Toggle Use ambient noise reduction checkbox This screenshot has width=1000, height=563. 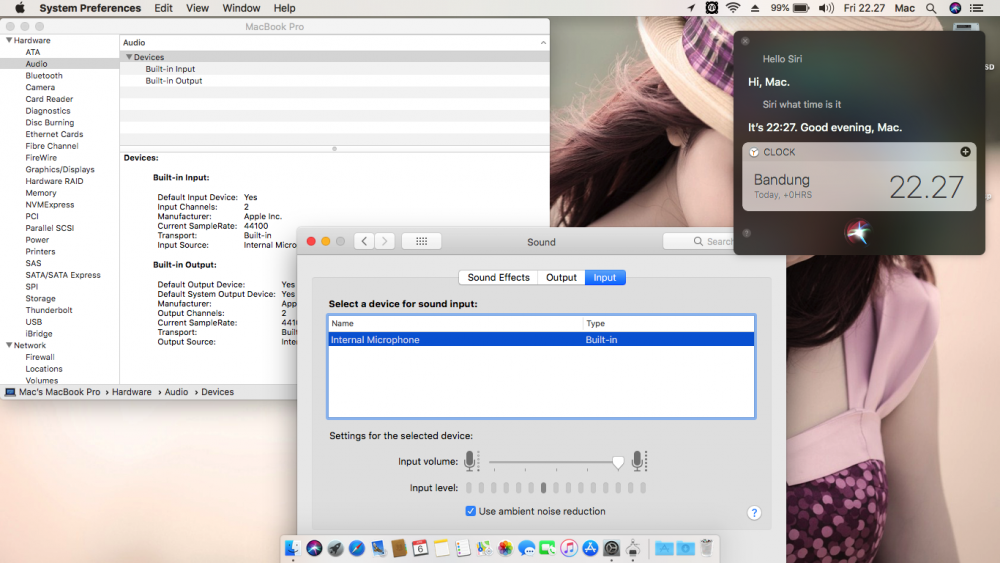[x=471, y=511]
